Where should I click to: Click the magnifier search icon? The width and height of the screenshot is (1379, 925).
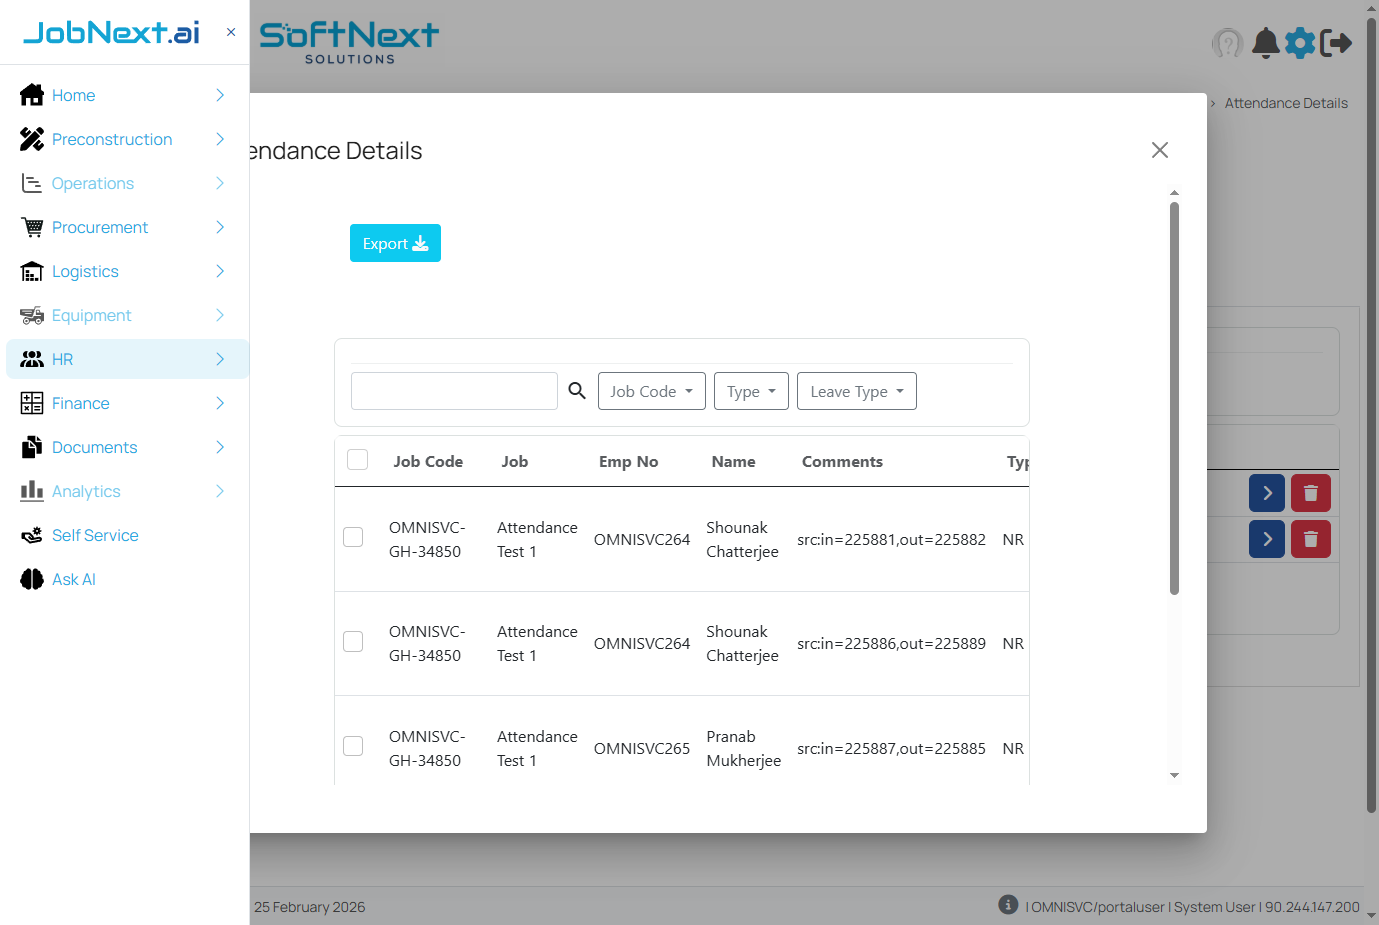(577, 391)
